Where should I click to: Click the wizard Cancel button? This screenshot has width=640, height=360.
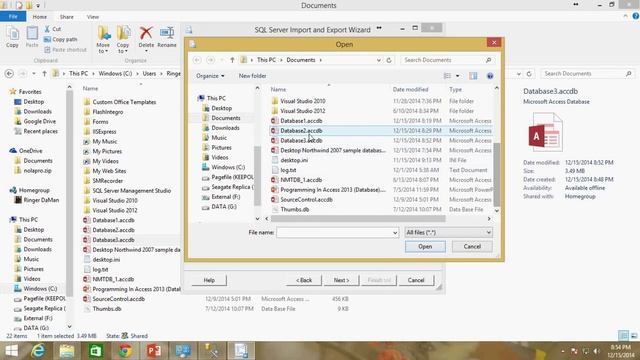point(416,280)
